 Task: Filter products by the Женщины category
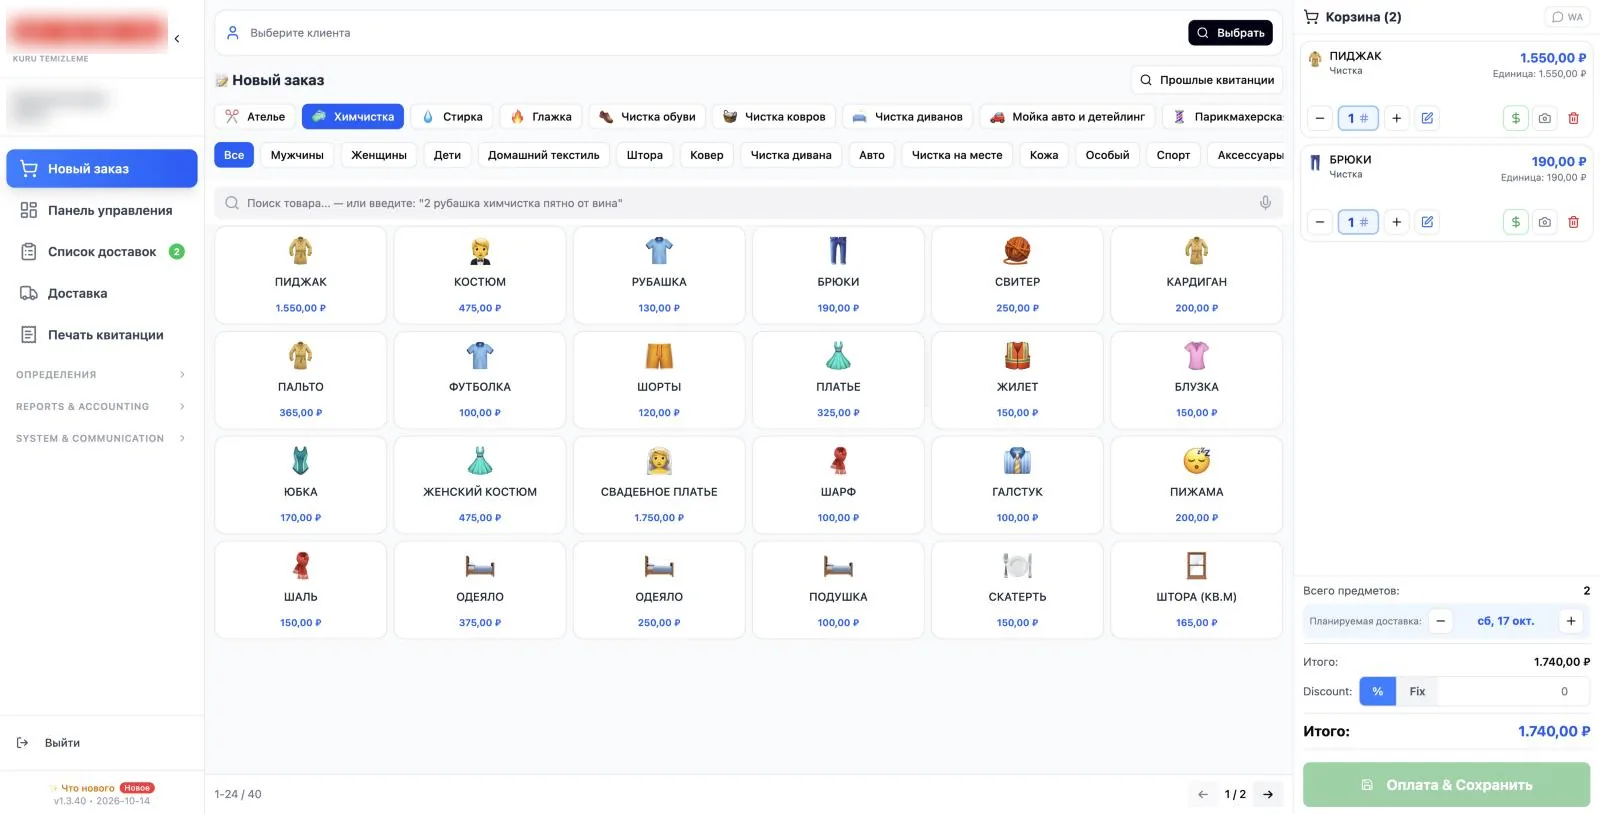(379, 155)
